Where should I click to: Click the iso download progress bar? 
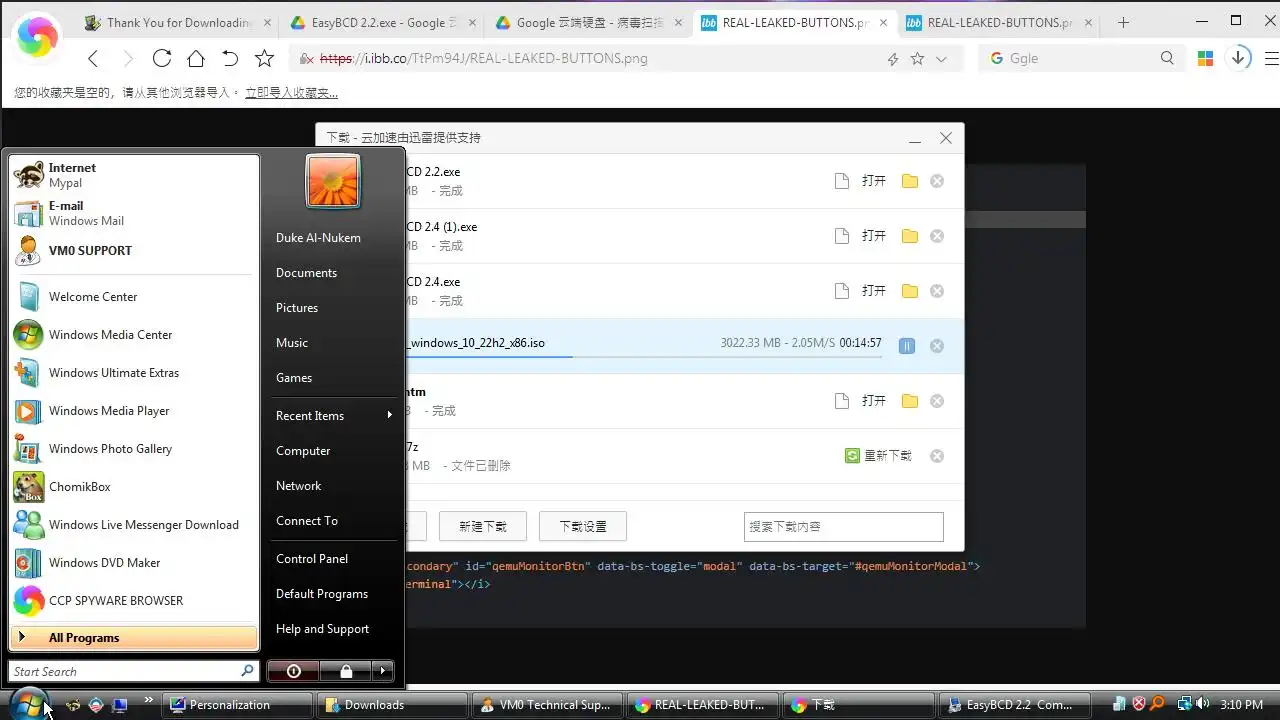coord(645,357)
